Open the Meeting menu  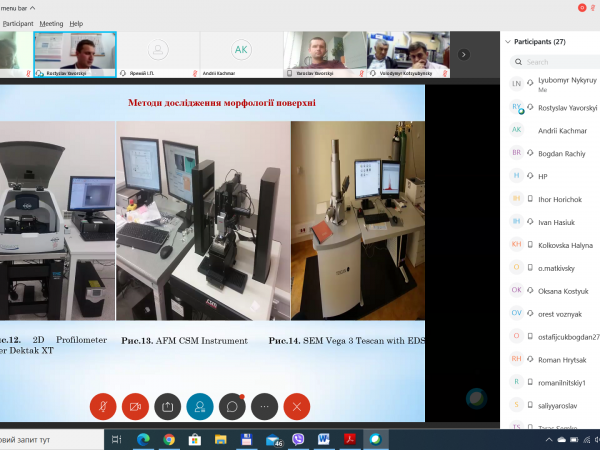50,23
